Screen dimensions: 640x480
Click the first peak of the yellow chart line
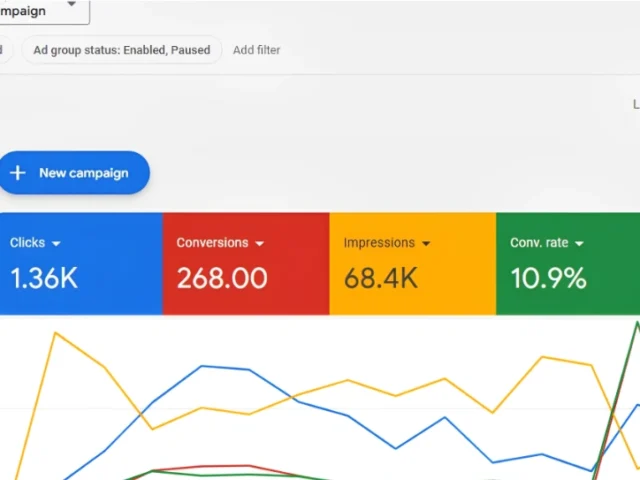(56, 334)
